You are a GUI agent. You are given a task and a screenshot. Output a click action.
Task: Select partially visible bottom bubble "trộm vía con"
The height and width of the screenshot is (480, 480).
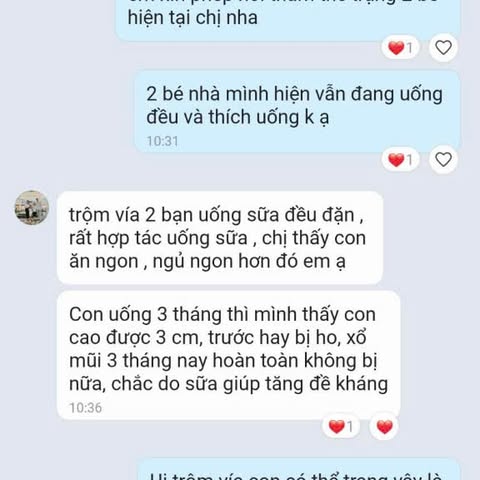pos(299,470)
